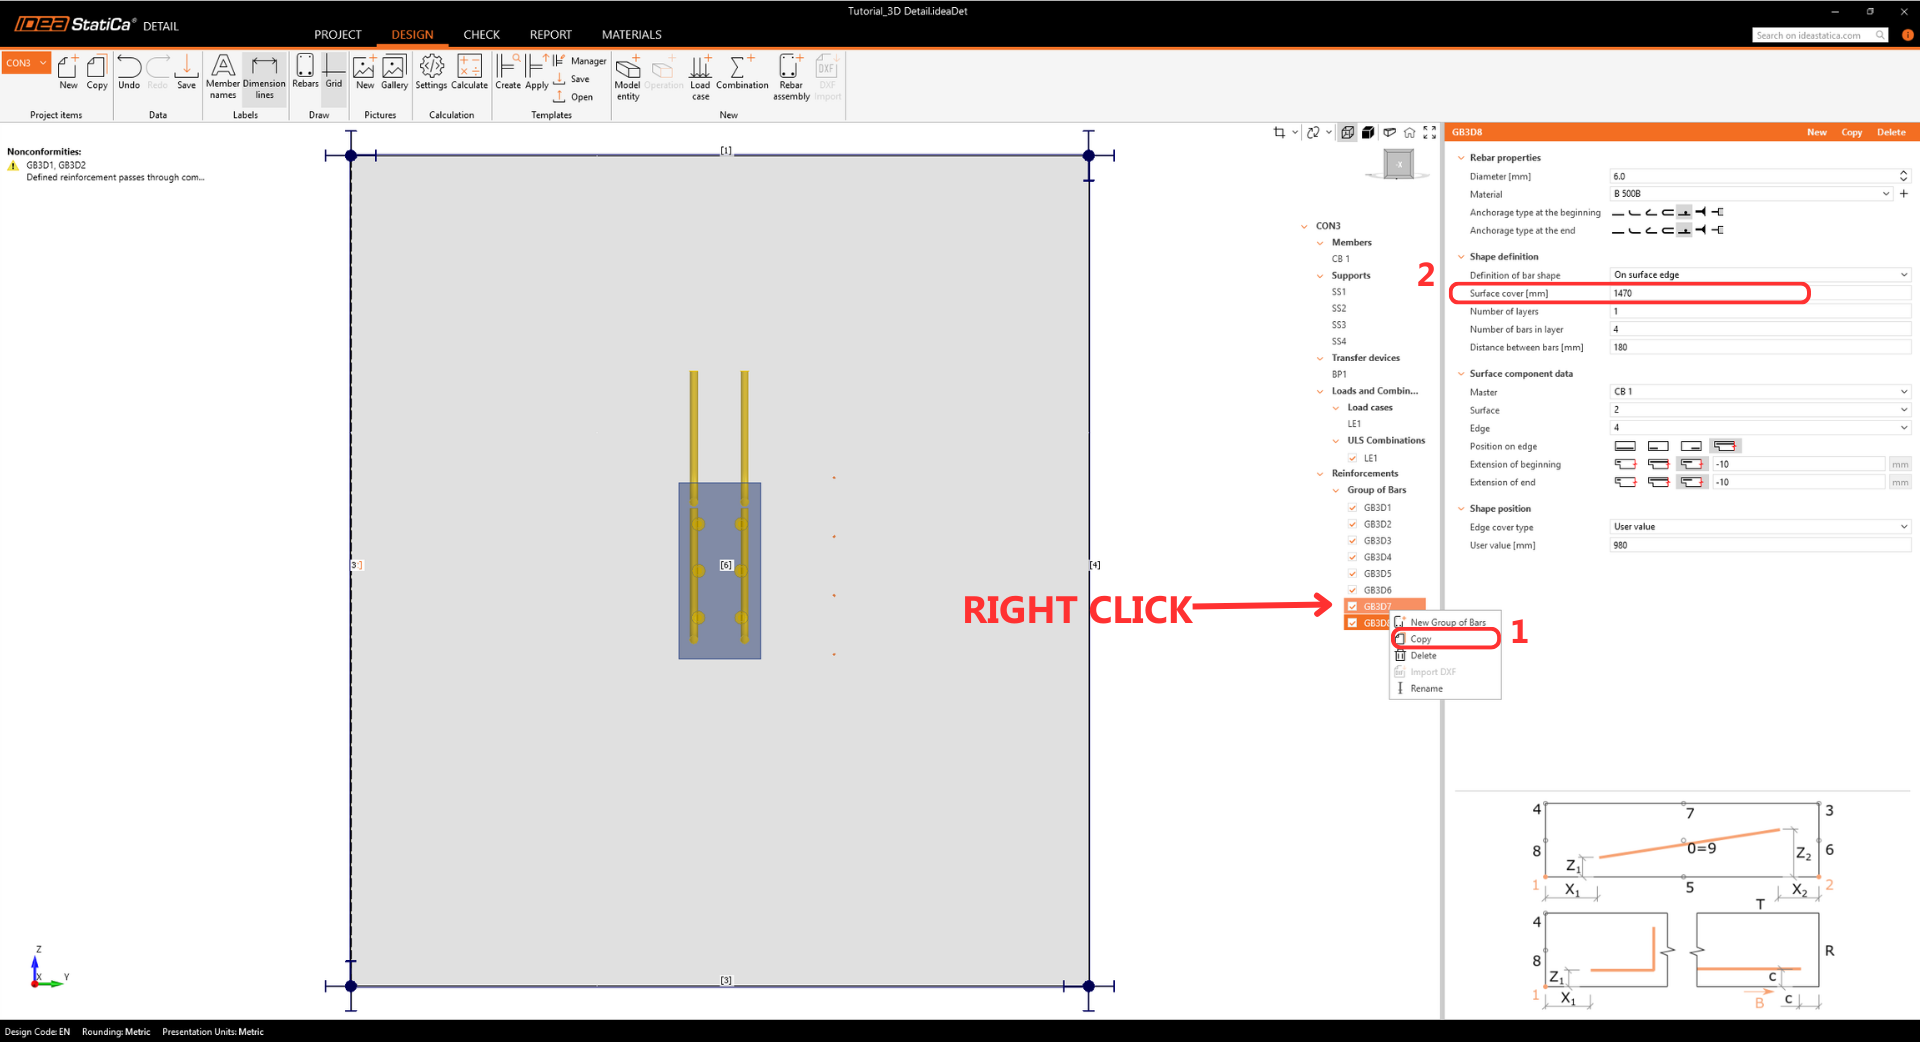The height and width of the screenshot is (1042, 1920).
Task: Open the CON3 project item dropdown
Action: (x=43, y=63)
